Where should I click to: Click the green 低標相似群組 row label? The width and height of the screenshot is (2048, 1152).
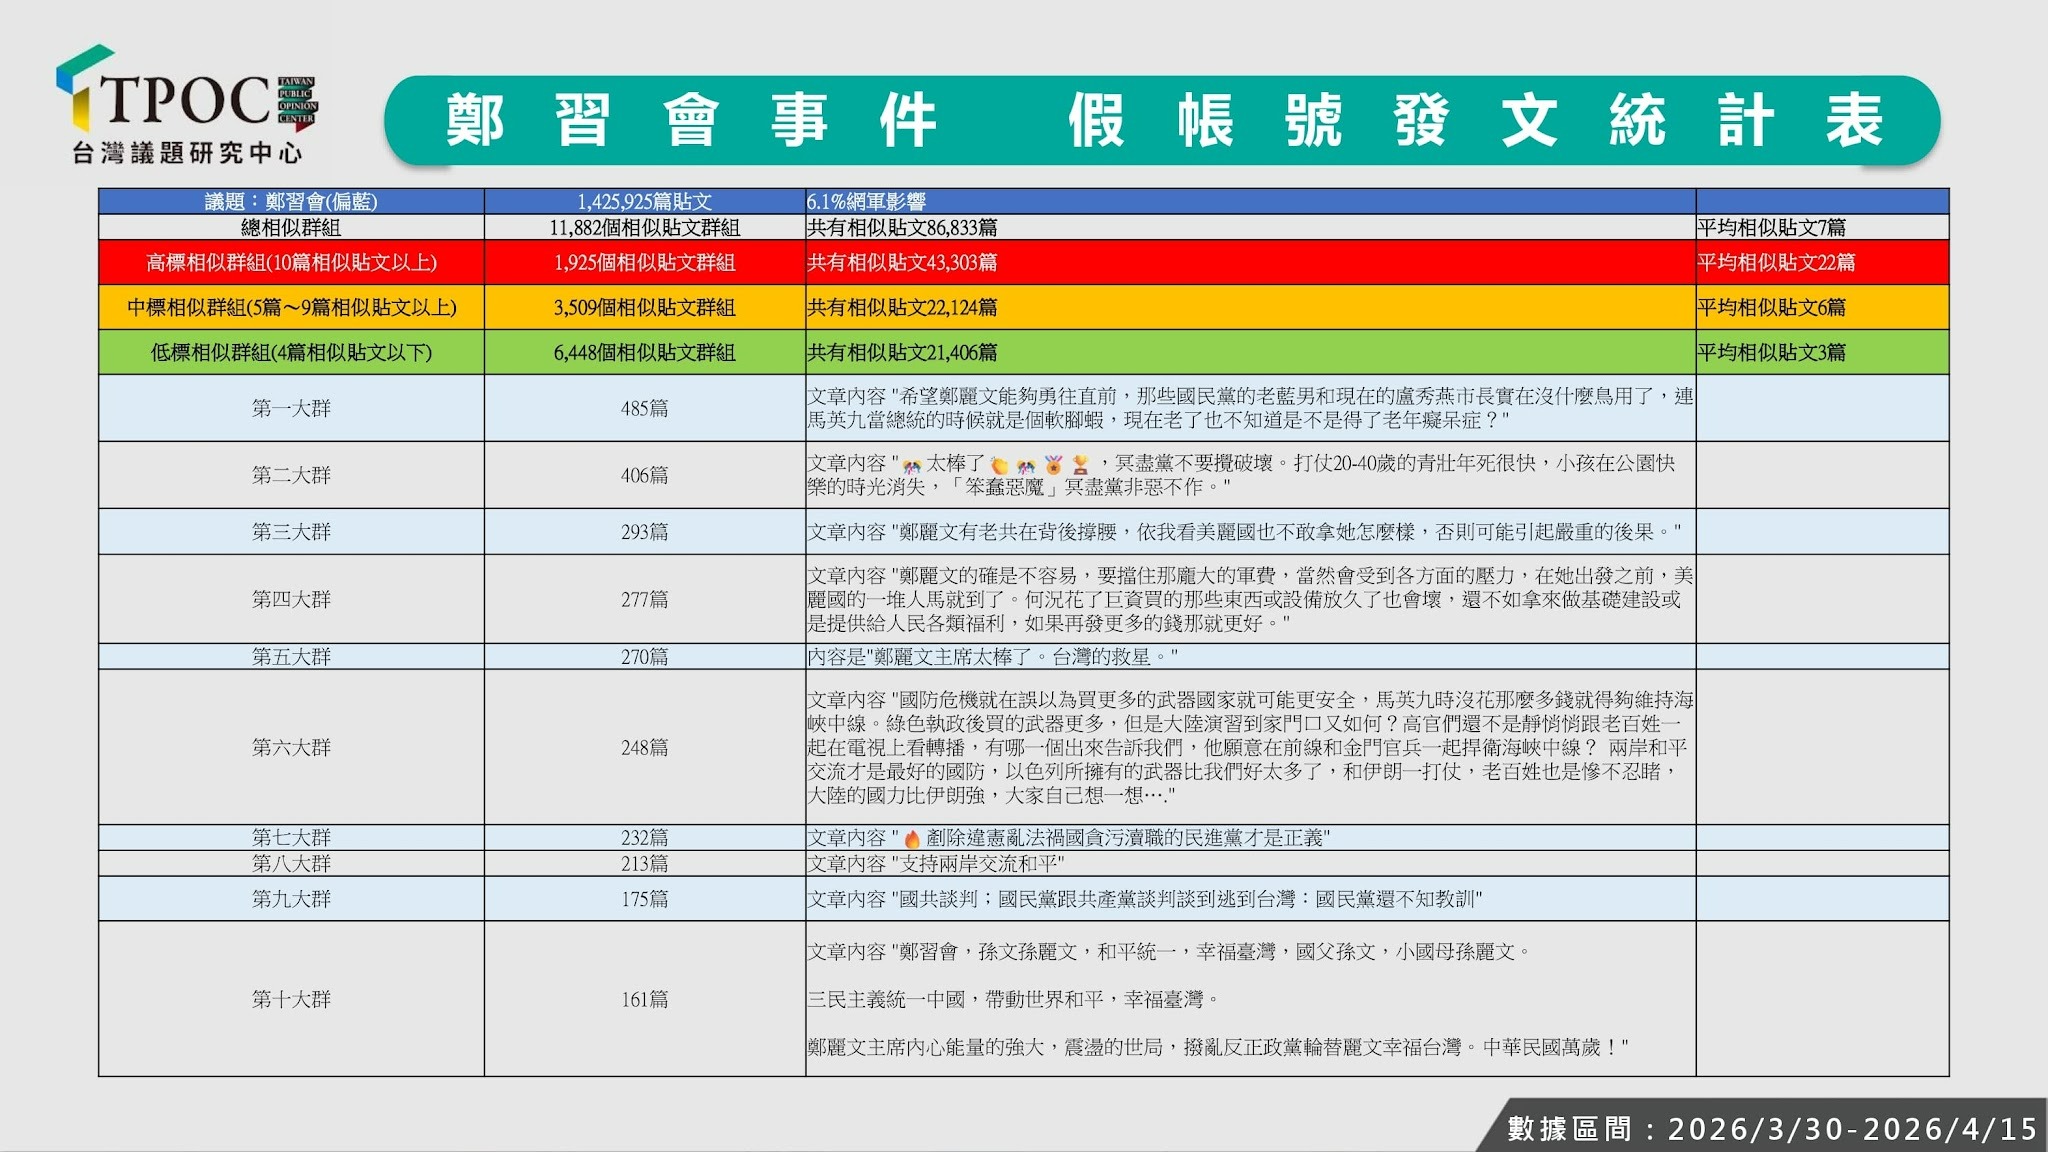(291, 353)
